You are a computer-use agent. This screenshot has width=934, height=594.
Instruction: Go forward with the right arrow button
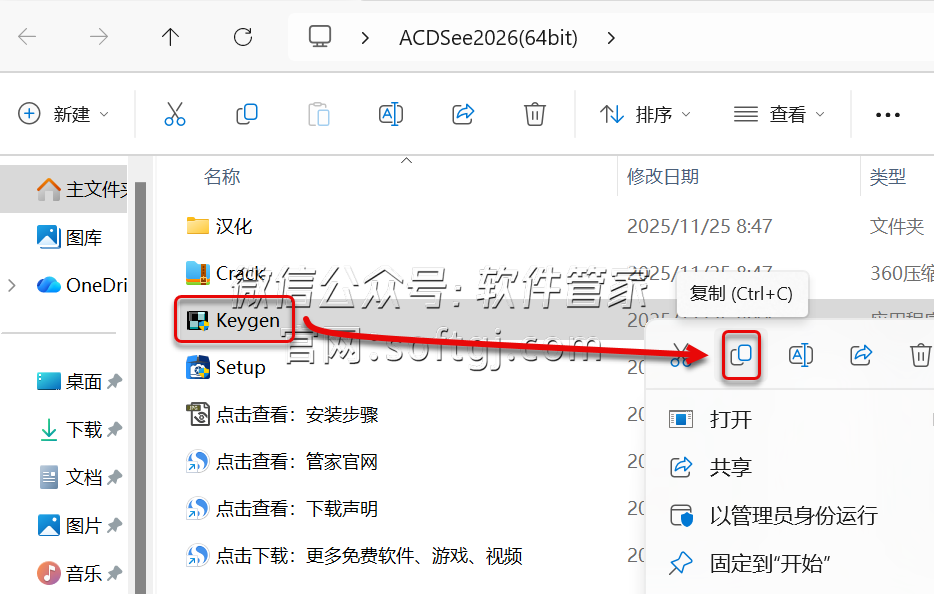click(99, 37)
